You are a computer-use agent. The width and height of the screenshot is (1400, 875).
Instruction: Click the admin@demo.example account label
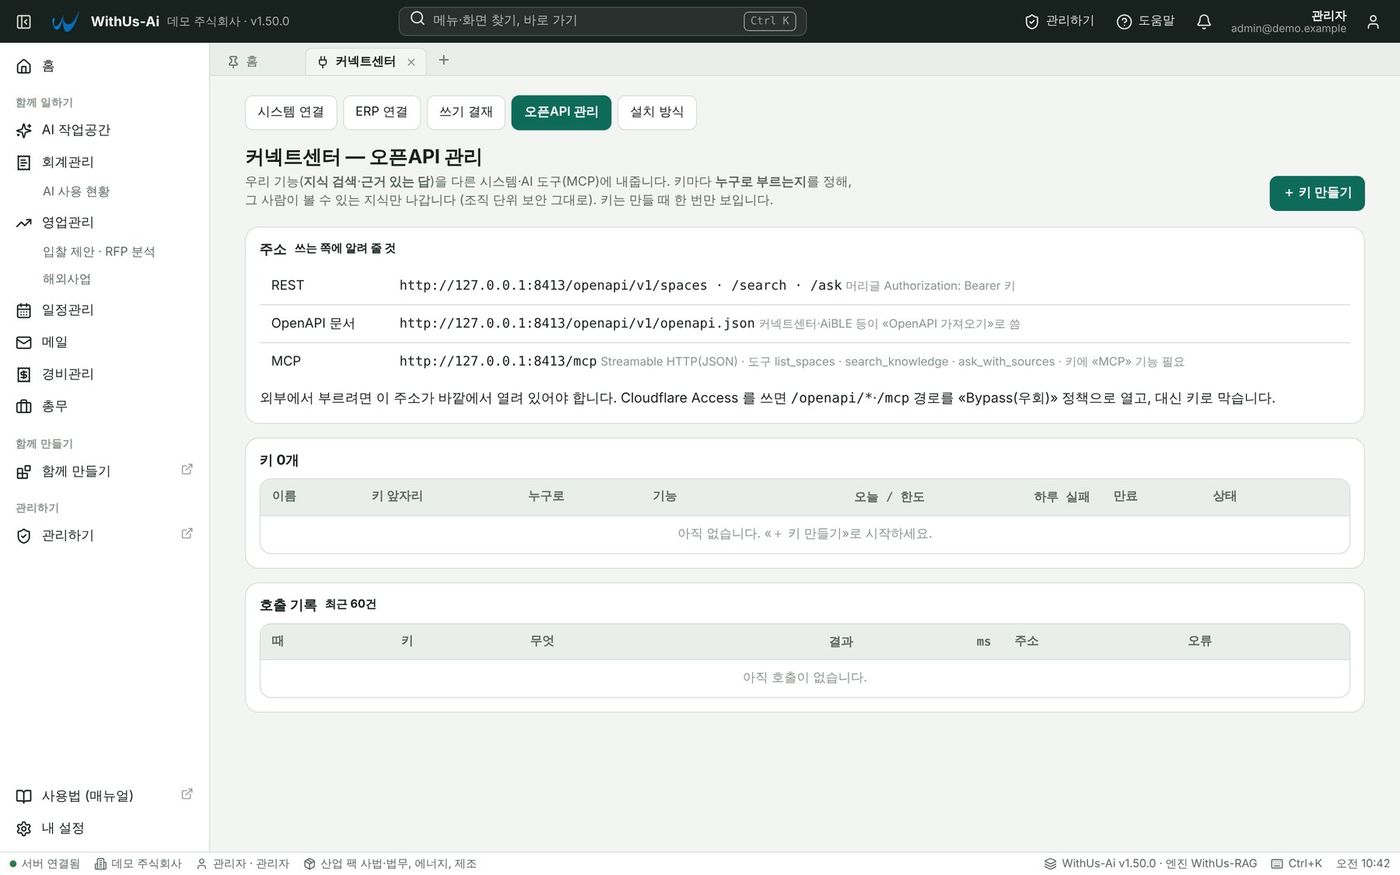pyautogui.click(x=1288, y=29)
